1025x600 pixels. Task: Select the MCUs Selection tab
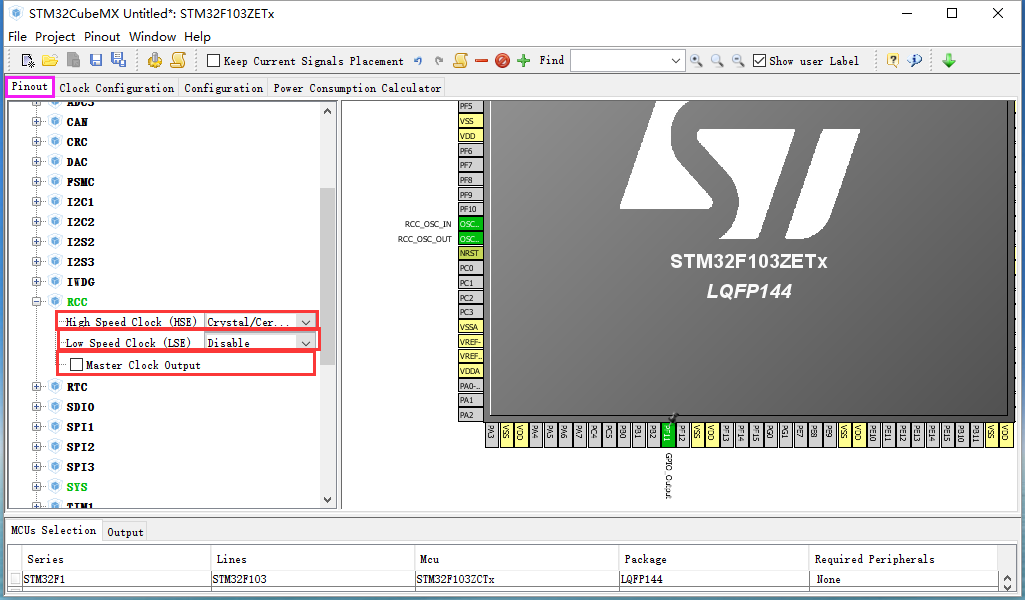(x=54, y=530)
